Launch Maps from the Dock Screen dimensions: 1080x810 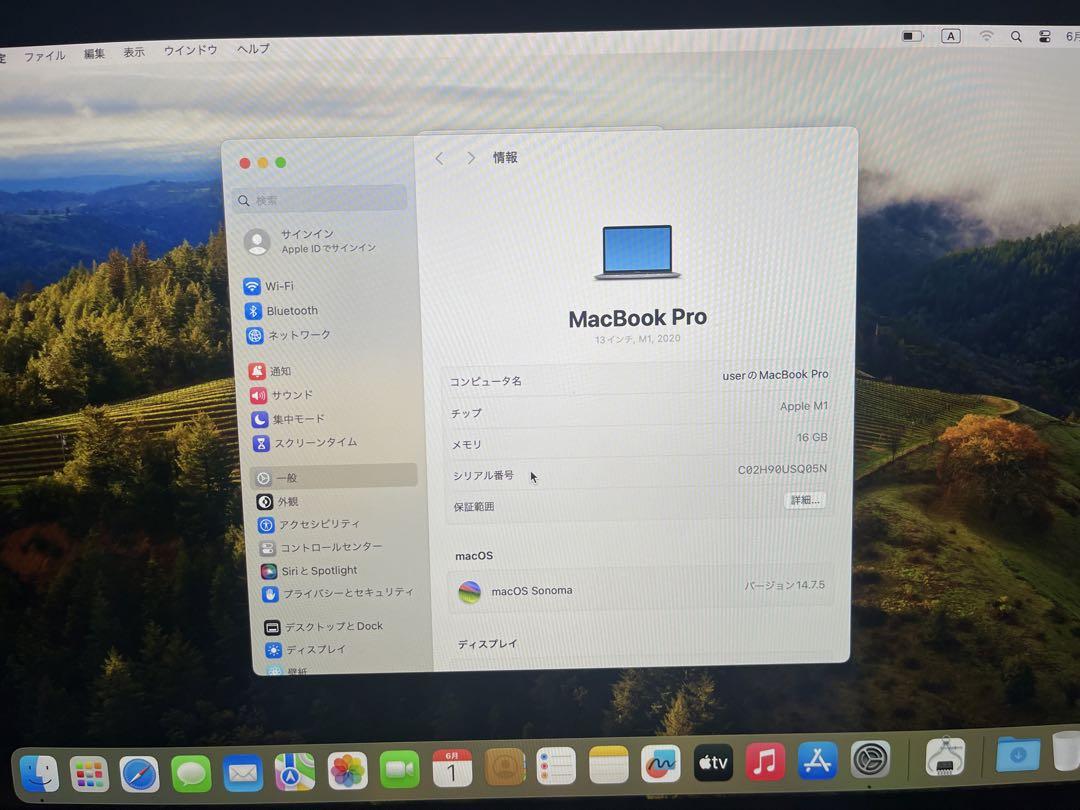(x=295, y=771)
